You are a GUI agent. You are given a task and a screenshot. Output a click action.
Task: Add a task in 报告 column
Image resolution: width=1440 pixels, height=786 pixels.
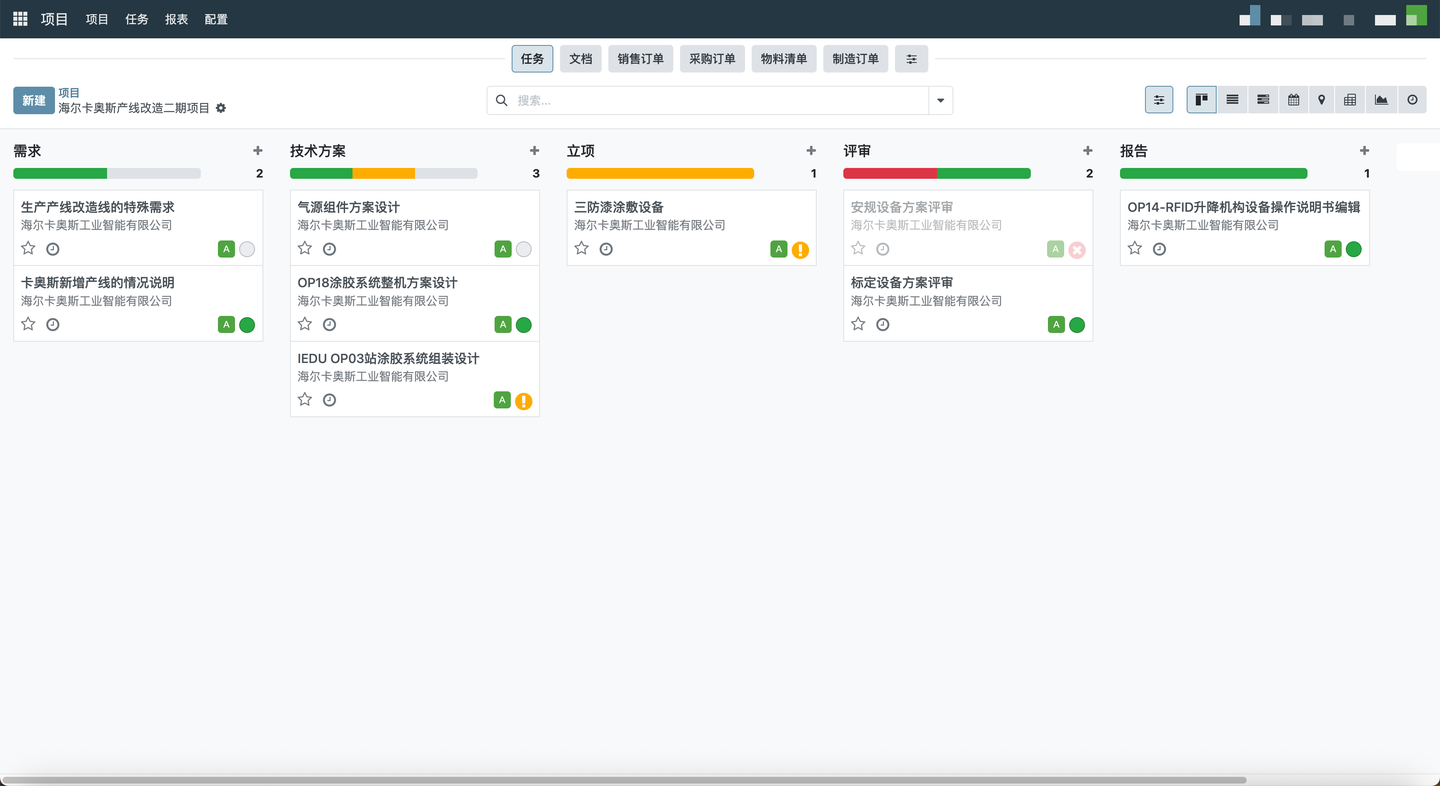point(1364,151)
